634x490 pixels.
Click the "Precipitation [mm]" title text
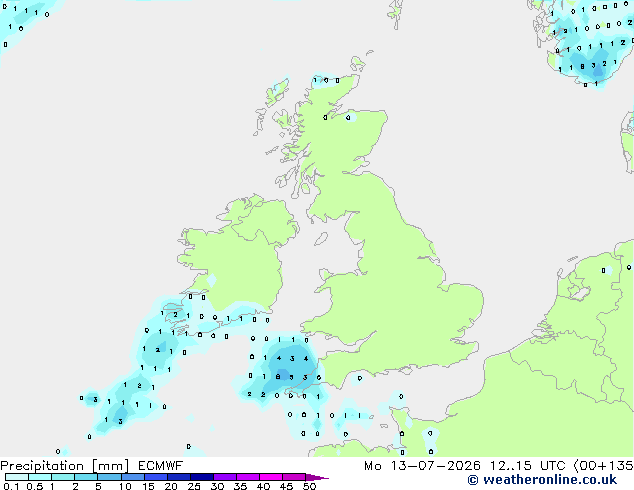pos(65,466)
